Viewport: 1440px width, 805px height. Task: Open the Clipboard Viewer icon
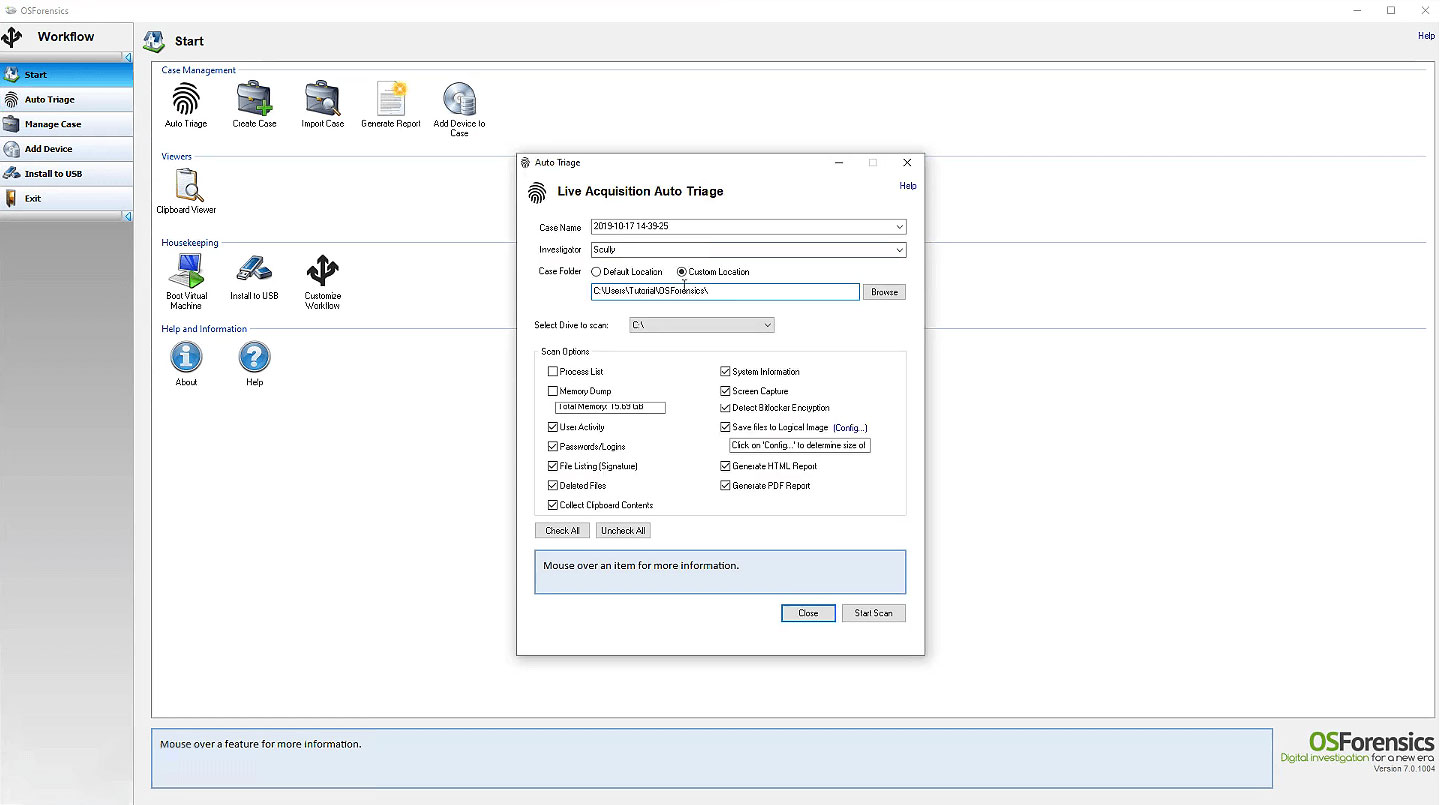186,186
